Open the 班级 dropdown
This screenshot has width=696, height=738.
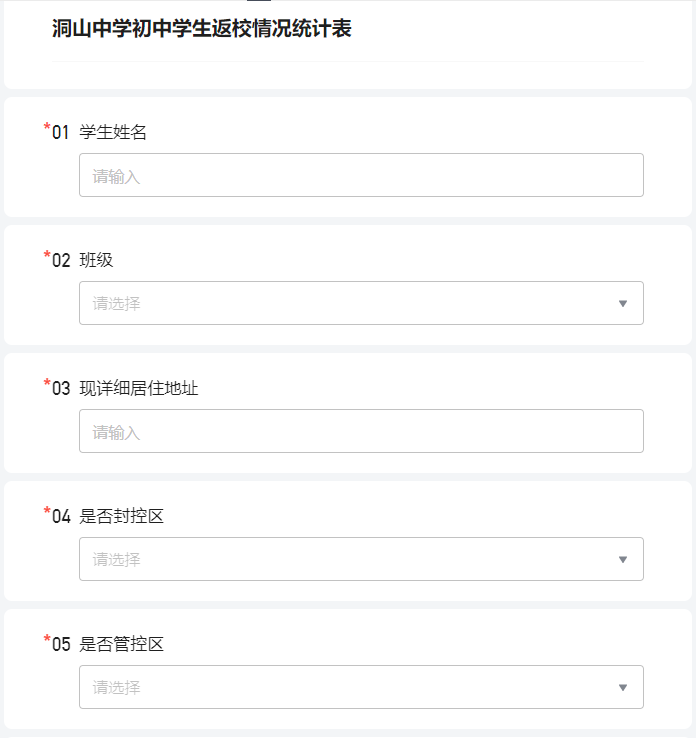point(361,303)
